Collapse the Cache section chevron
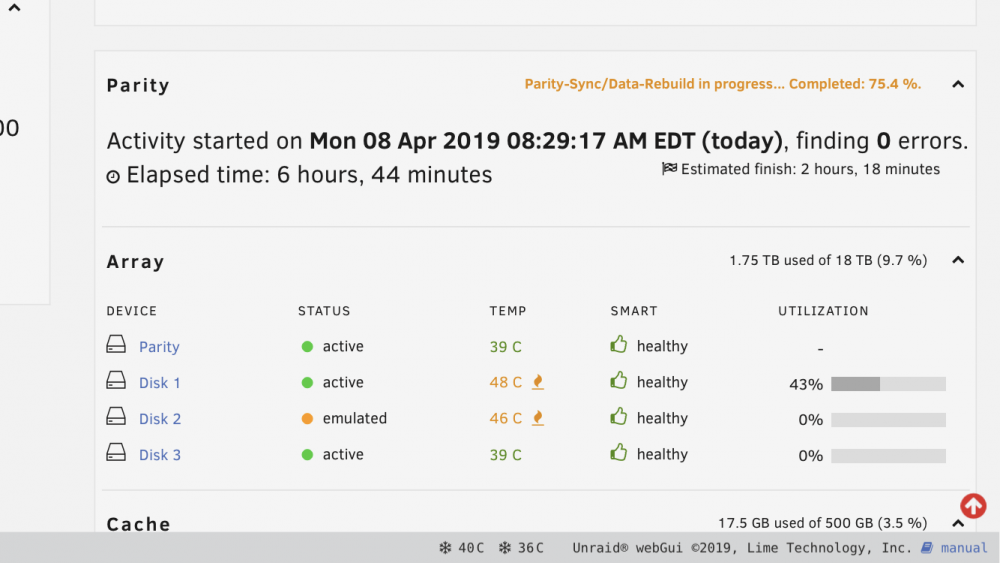 pos(958,523)
